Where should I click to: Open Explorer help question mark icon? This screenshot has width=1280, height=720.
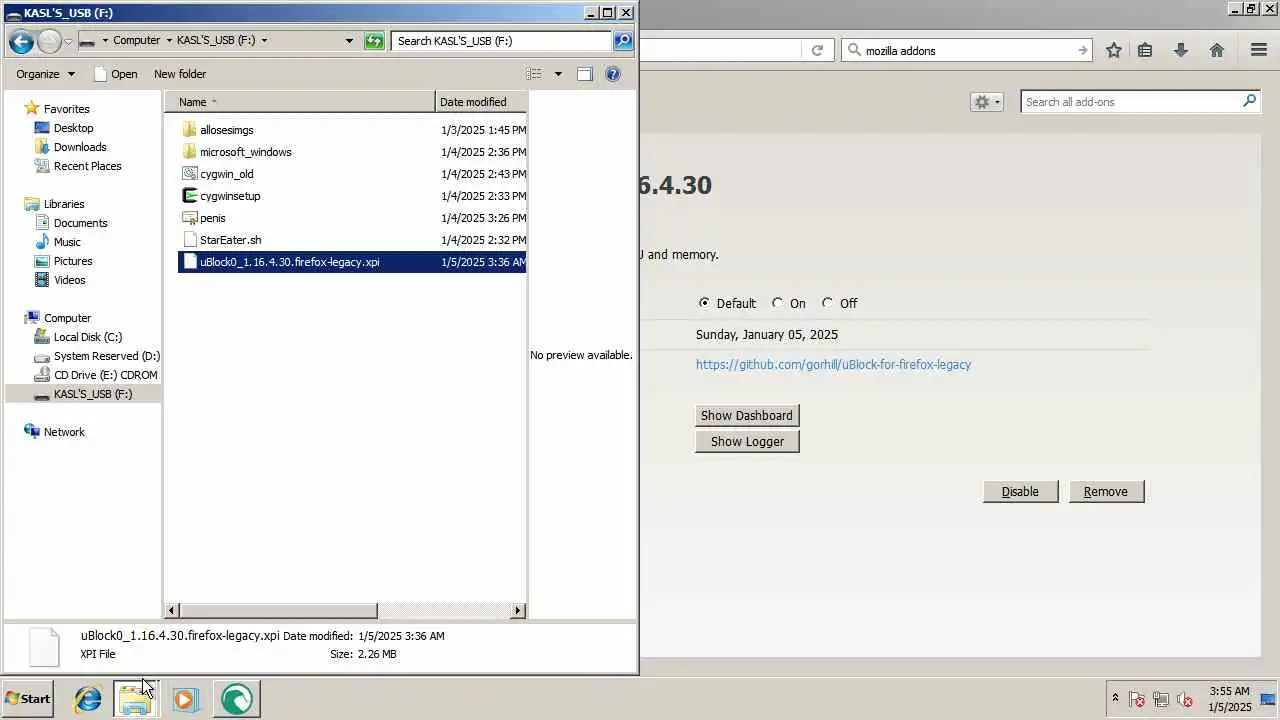(613, 74)
